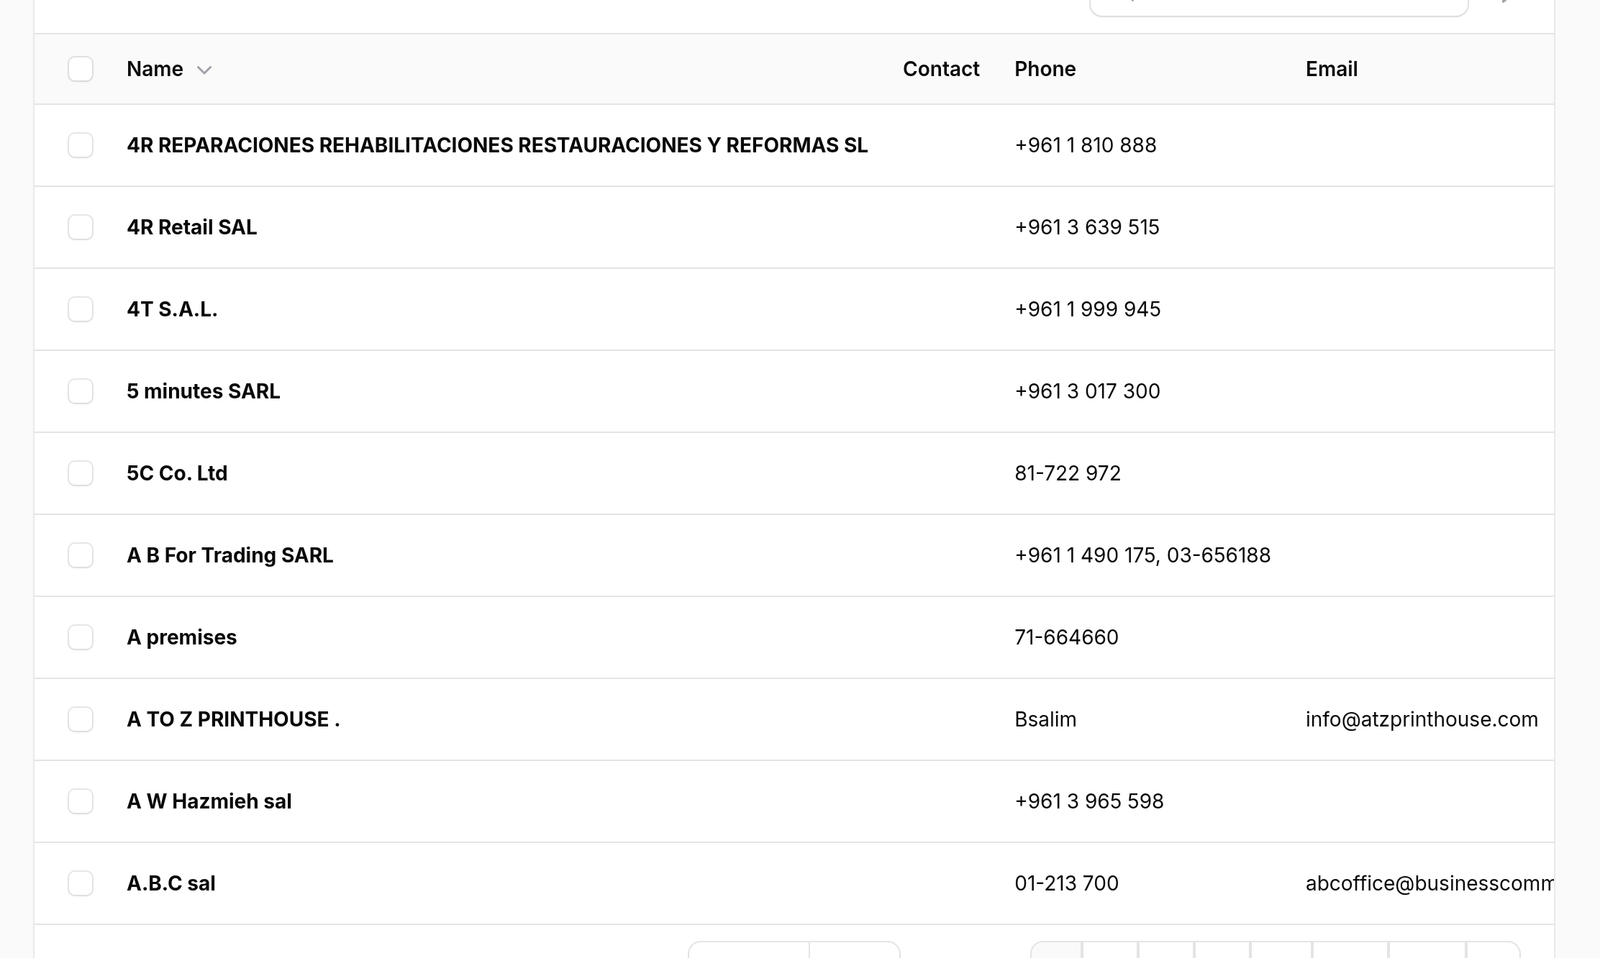1600x958 pixels.
Task: Tick checkbox for 4R REPARACIONES row
Action: (x=80, y=145)
